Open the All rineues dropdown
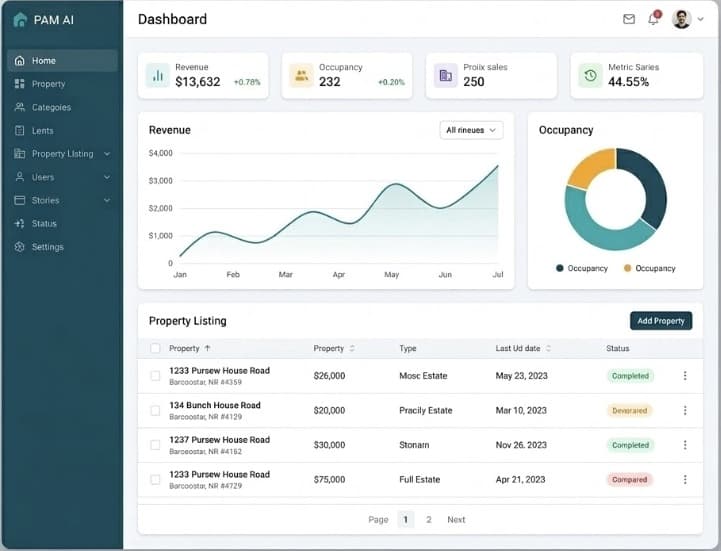 click(471, 130)
